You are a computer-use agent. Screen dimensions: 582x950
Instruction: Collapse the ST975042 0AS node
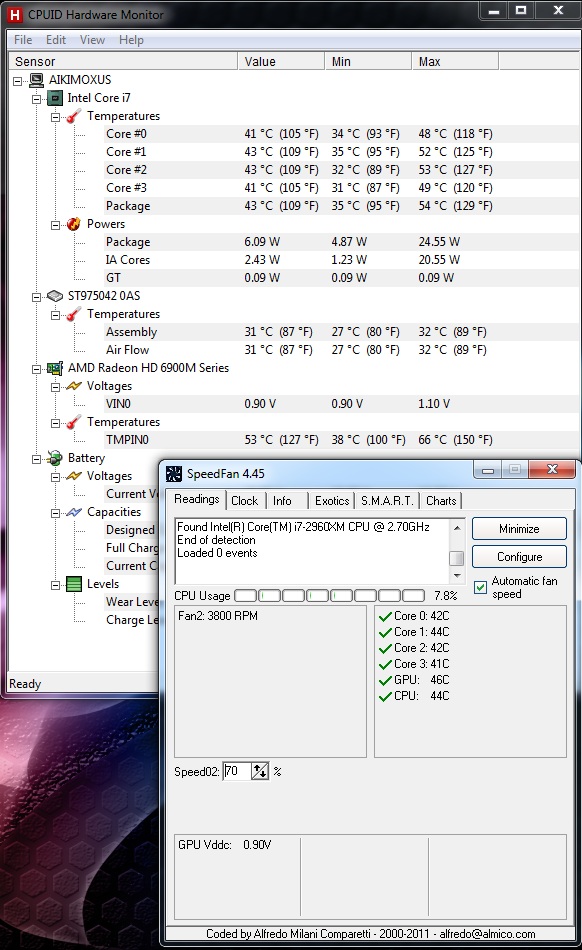(x=36, y=297)
